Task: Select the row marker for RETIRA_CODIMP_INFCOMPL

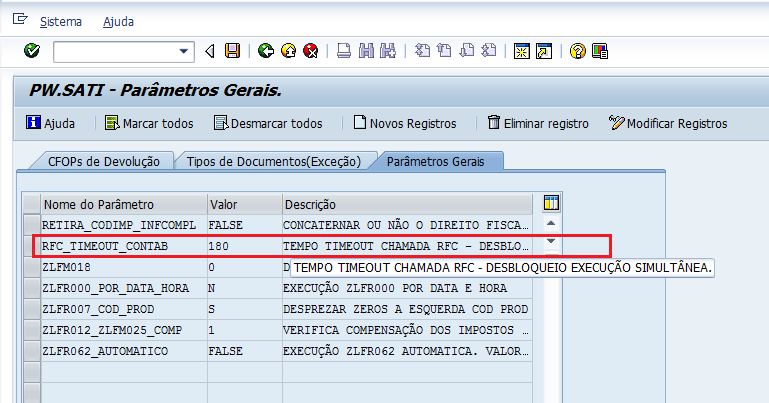Action: [31, 225]
